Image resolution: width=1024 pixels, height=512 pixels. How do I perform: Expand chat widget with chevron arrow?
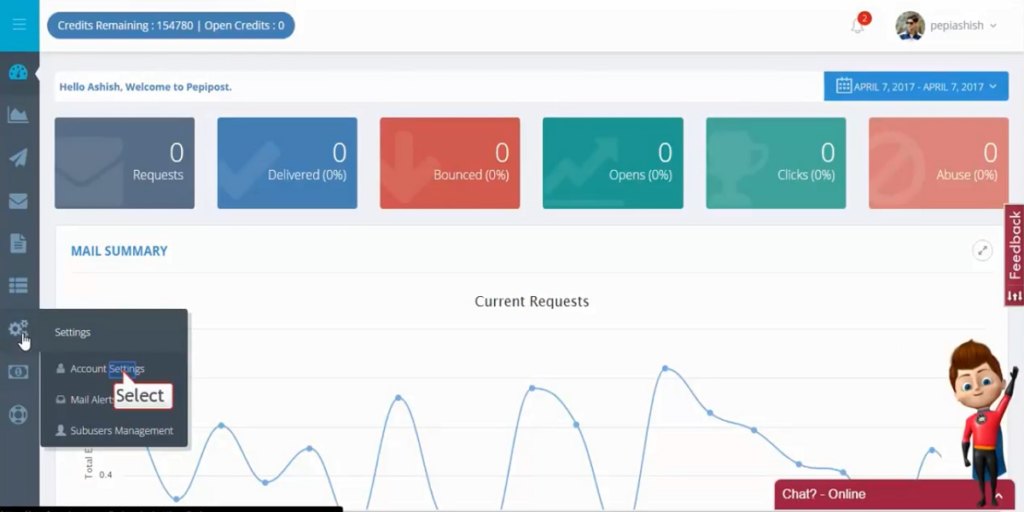coord(999,496)
